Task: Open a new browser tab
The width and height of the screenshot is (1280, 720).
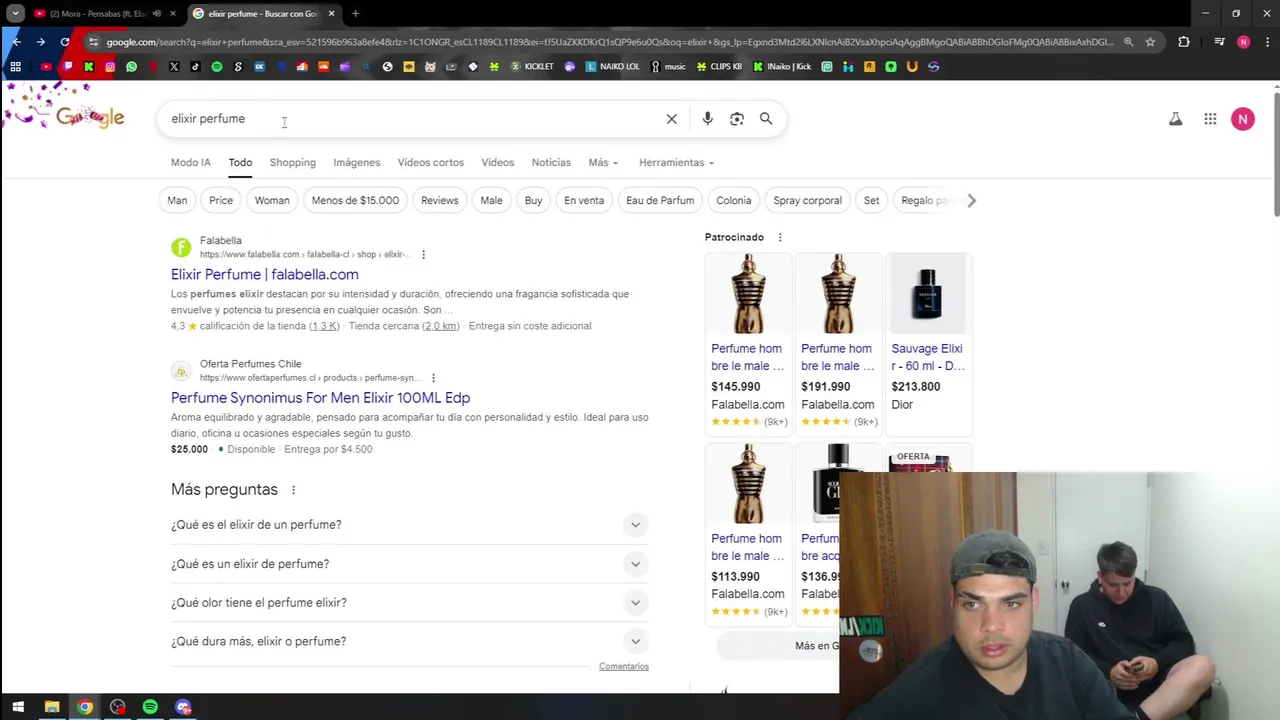Action: click(355, 13)
